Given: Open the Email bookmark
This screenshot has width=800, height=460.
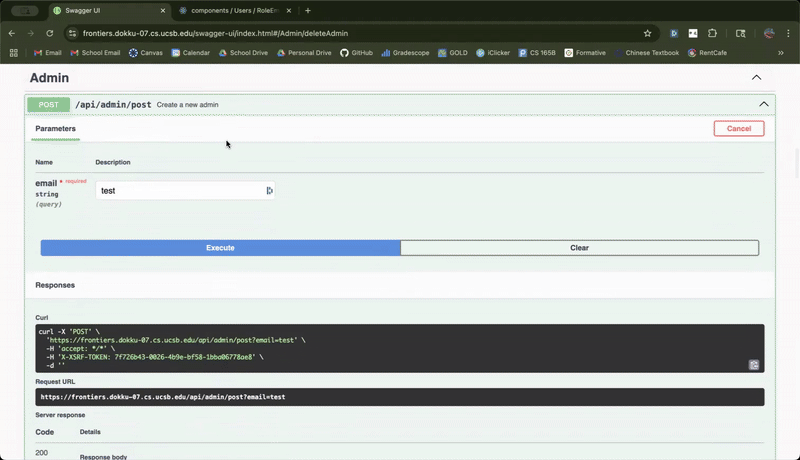Looking at the screenshot, I should click(x=47, y=53).
